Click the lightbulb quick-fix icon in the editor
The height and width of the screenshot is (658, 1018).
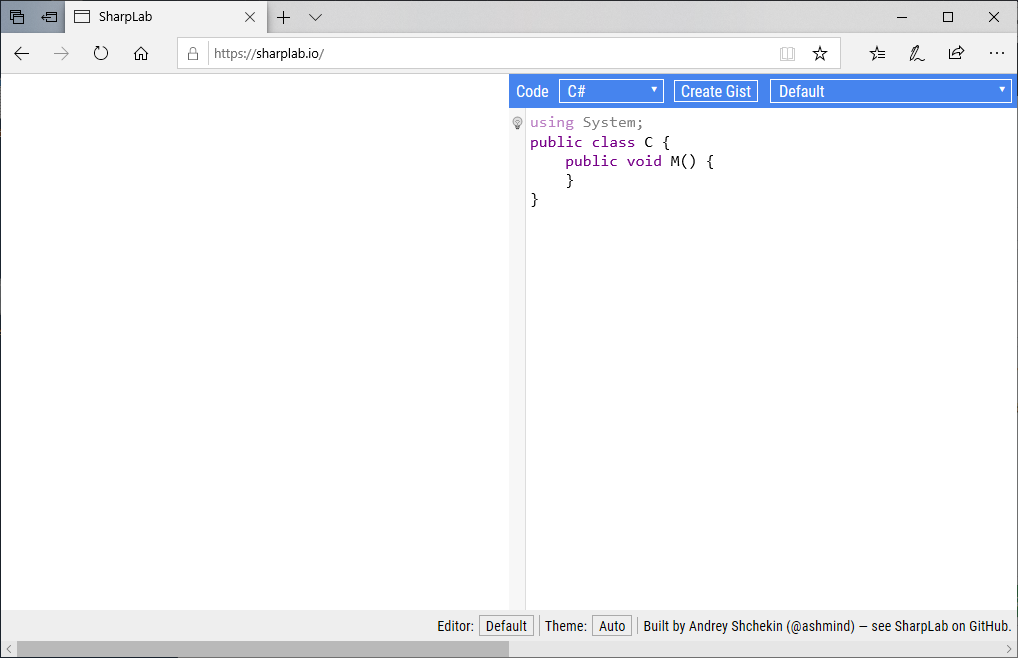click(517, 123)
